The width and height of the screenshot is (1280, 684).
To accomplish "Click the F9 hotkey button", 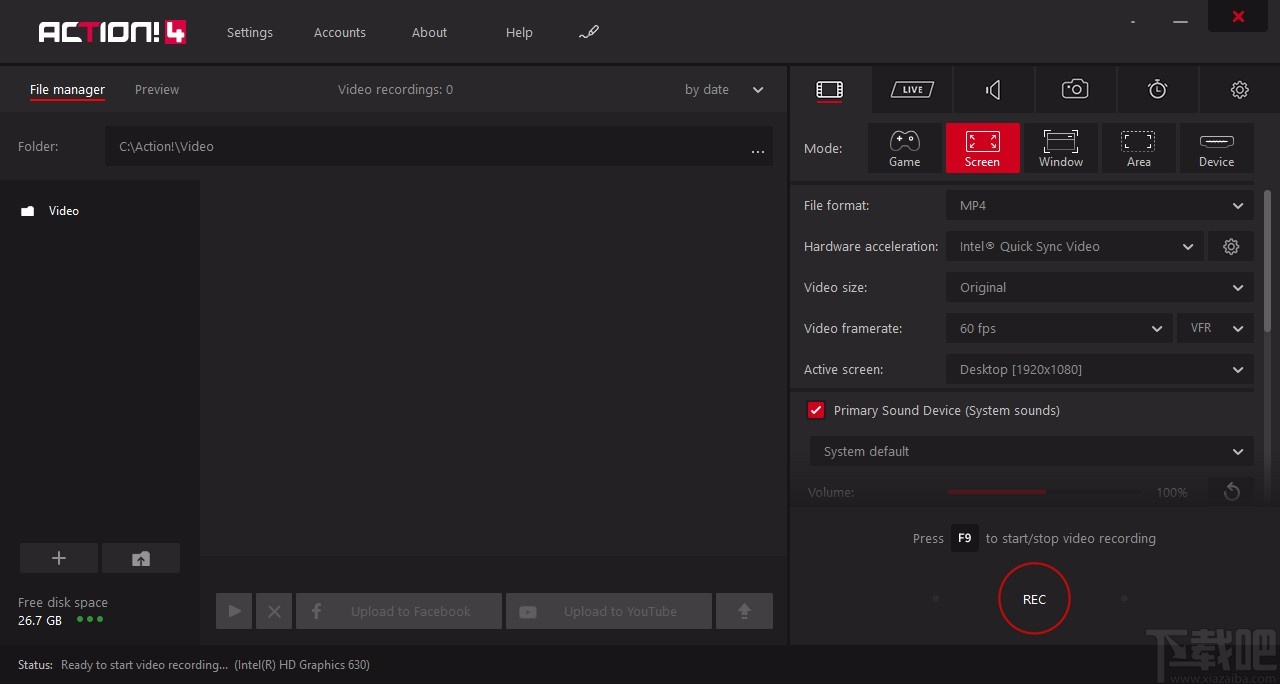I will point(964,538).
